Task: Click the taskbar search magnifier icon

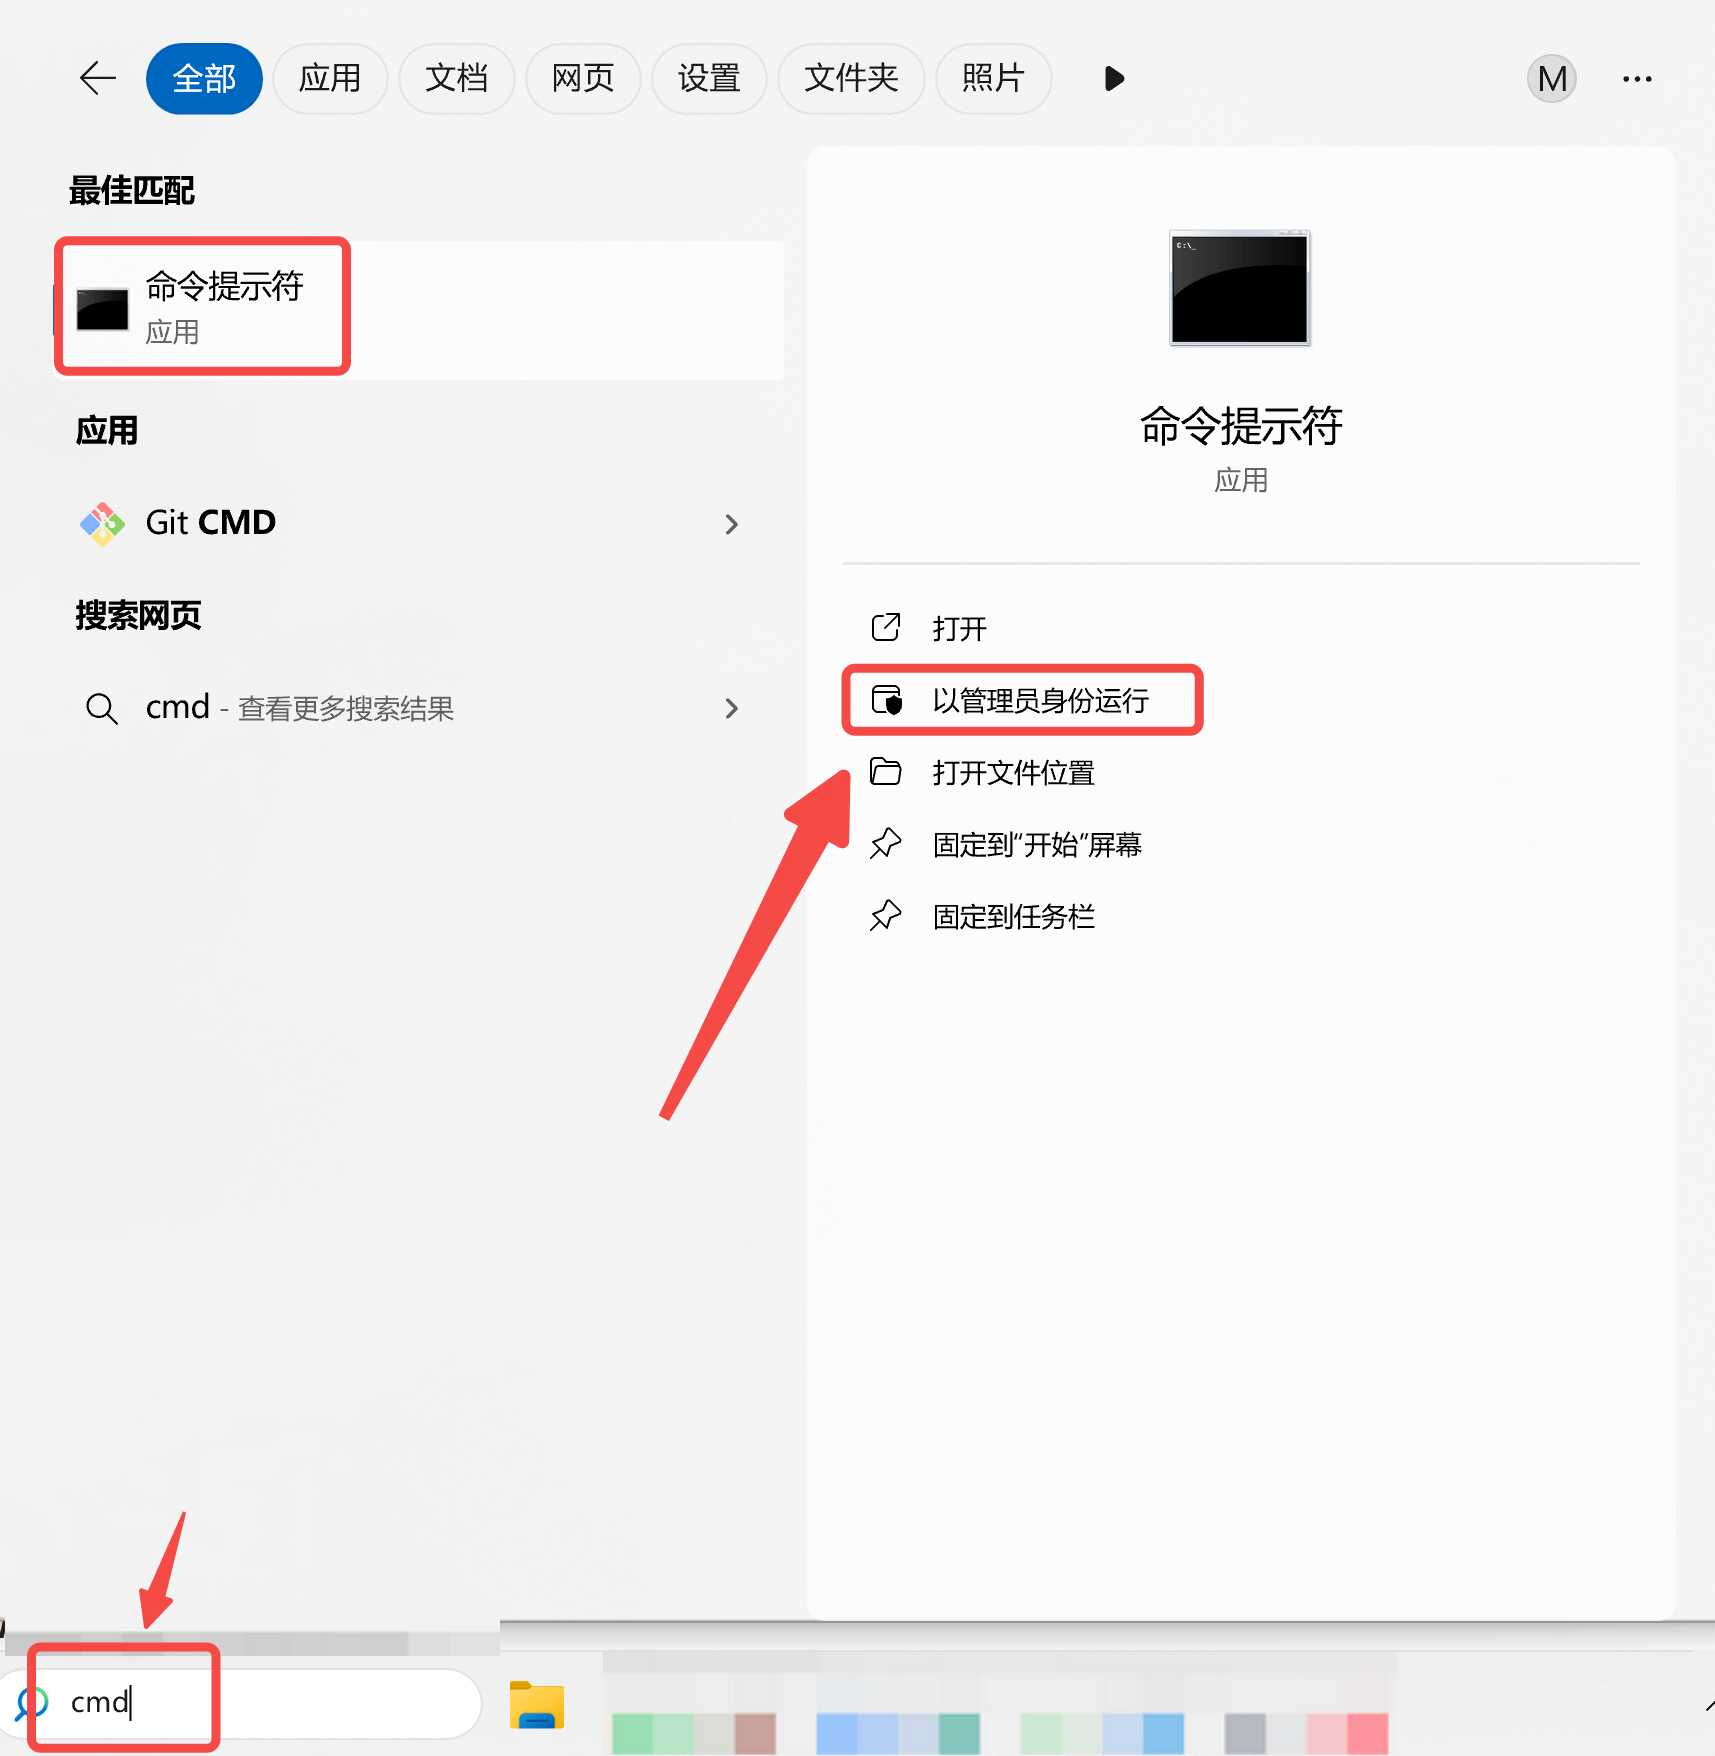Action: pos(30,1703)
